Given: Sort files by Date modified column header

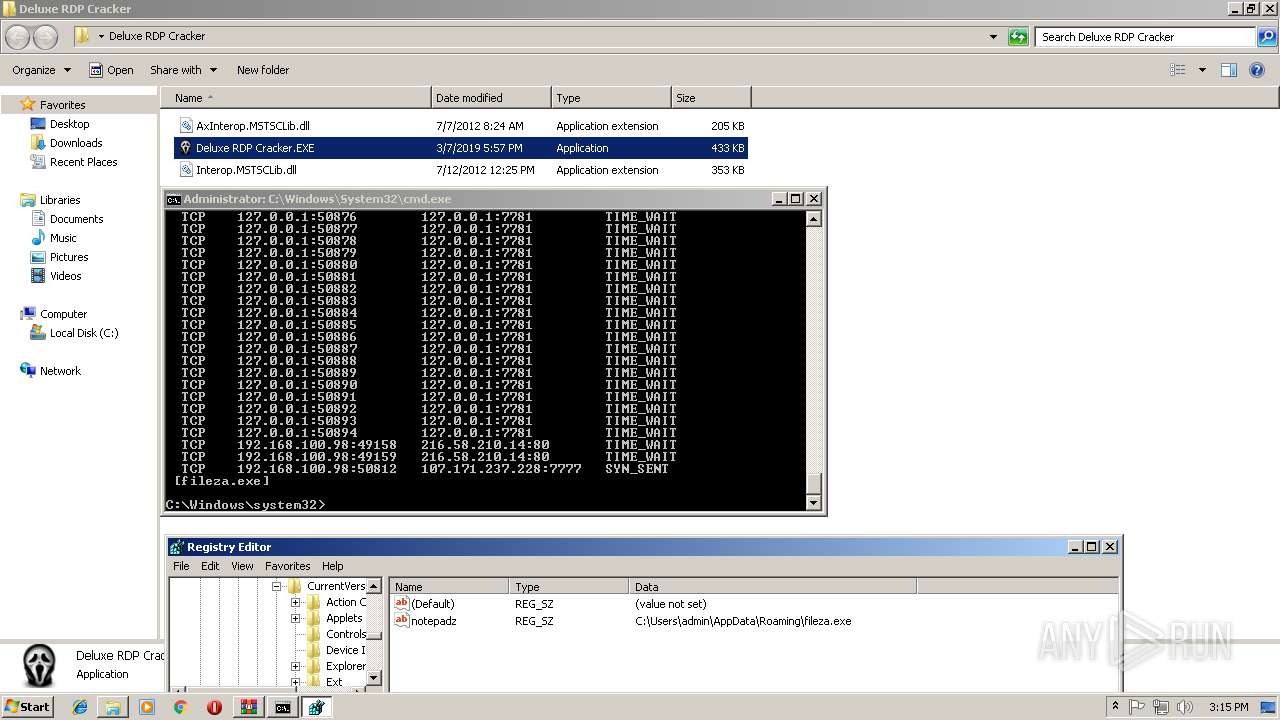Looking at the screenshot, I should pyautogui.click(x=491, y=98).
